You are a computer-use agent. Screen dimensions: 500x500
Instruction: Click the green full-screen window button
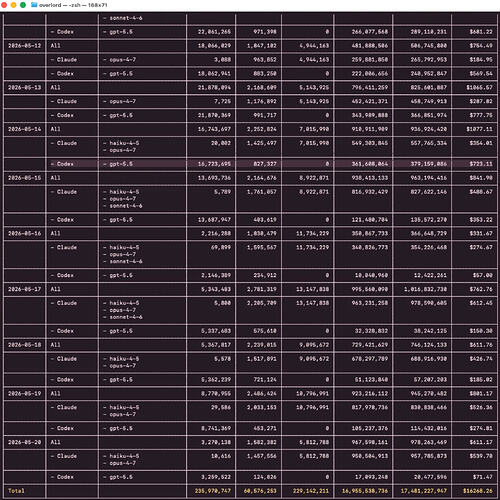click(23, 5)
